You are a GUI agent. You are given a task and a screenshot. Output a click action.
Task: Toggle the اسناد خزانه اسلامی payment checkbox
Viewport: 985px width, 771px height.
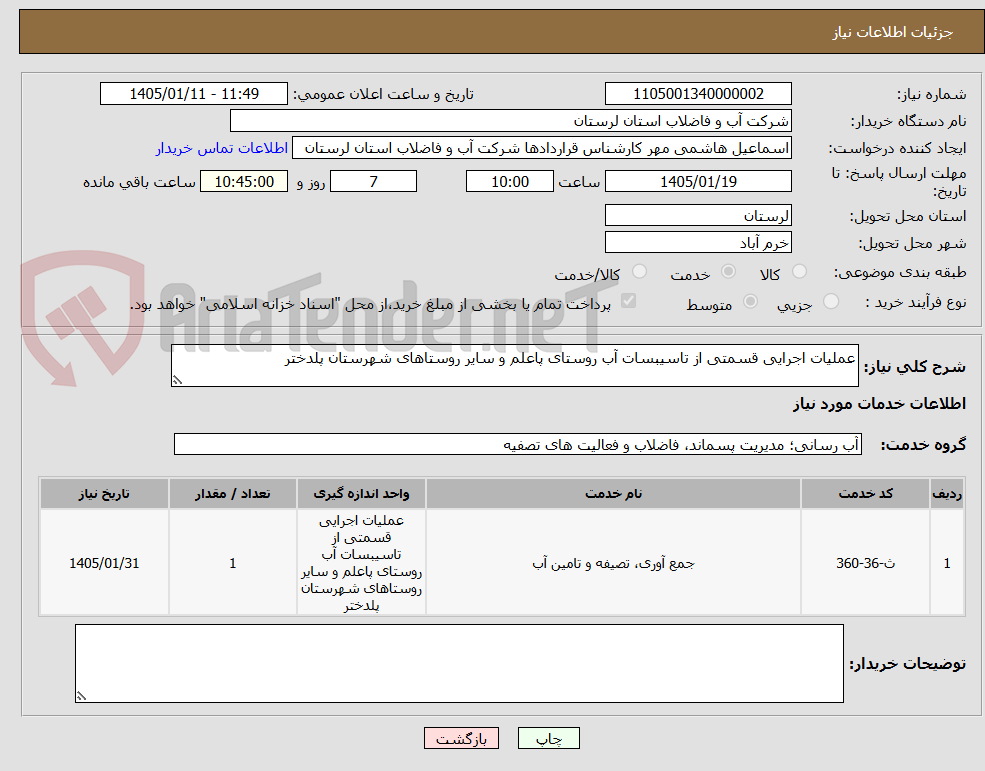tap(628, 302)
